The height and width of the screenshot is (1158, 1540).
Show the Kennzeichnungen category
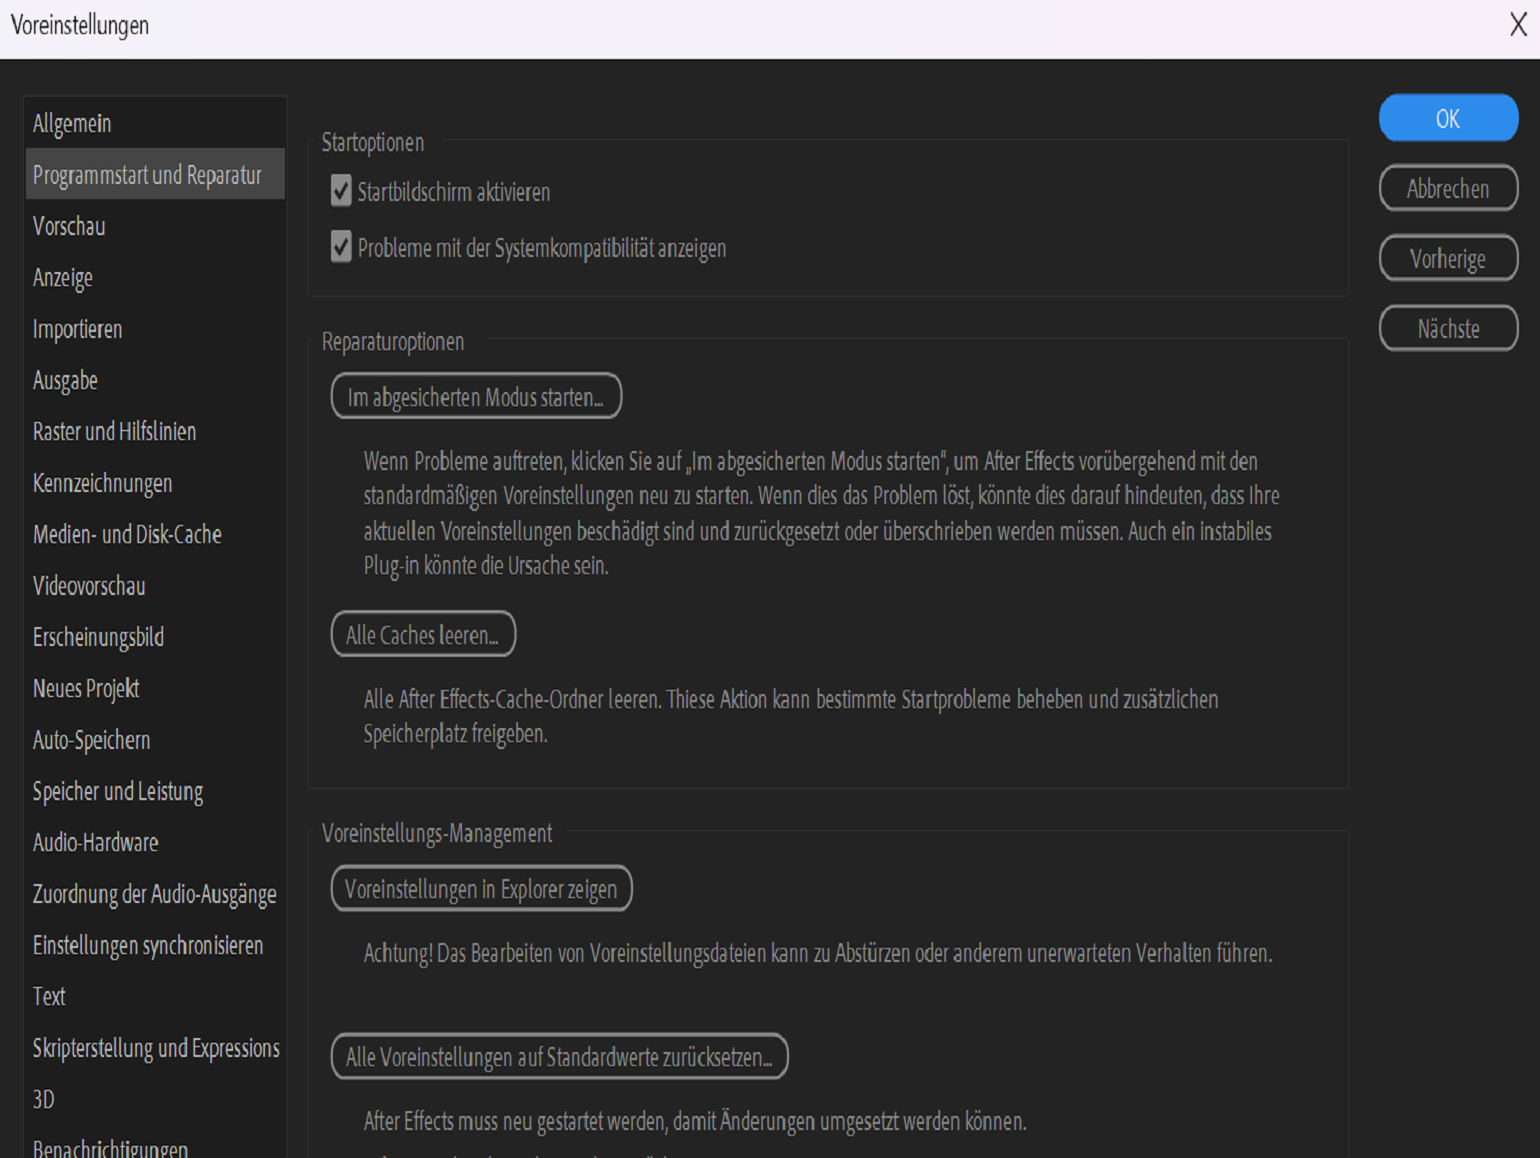(x=155, y=483)
